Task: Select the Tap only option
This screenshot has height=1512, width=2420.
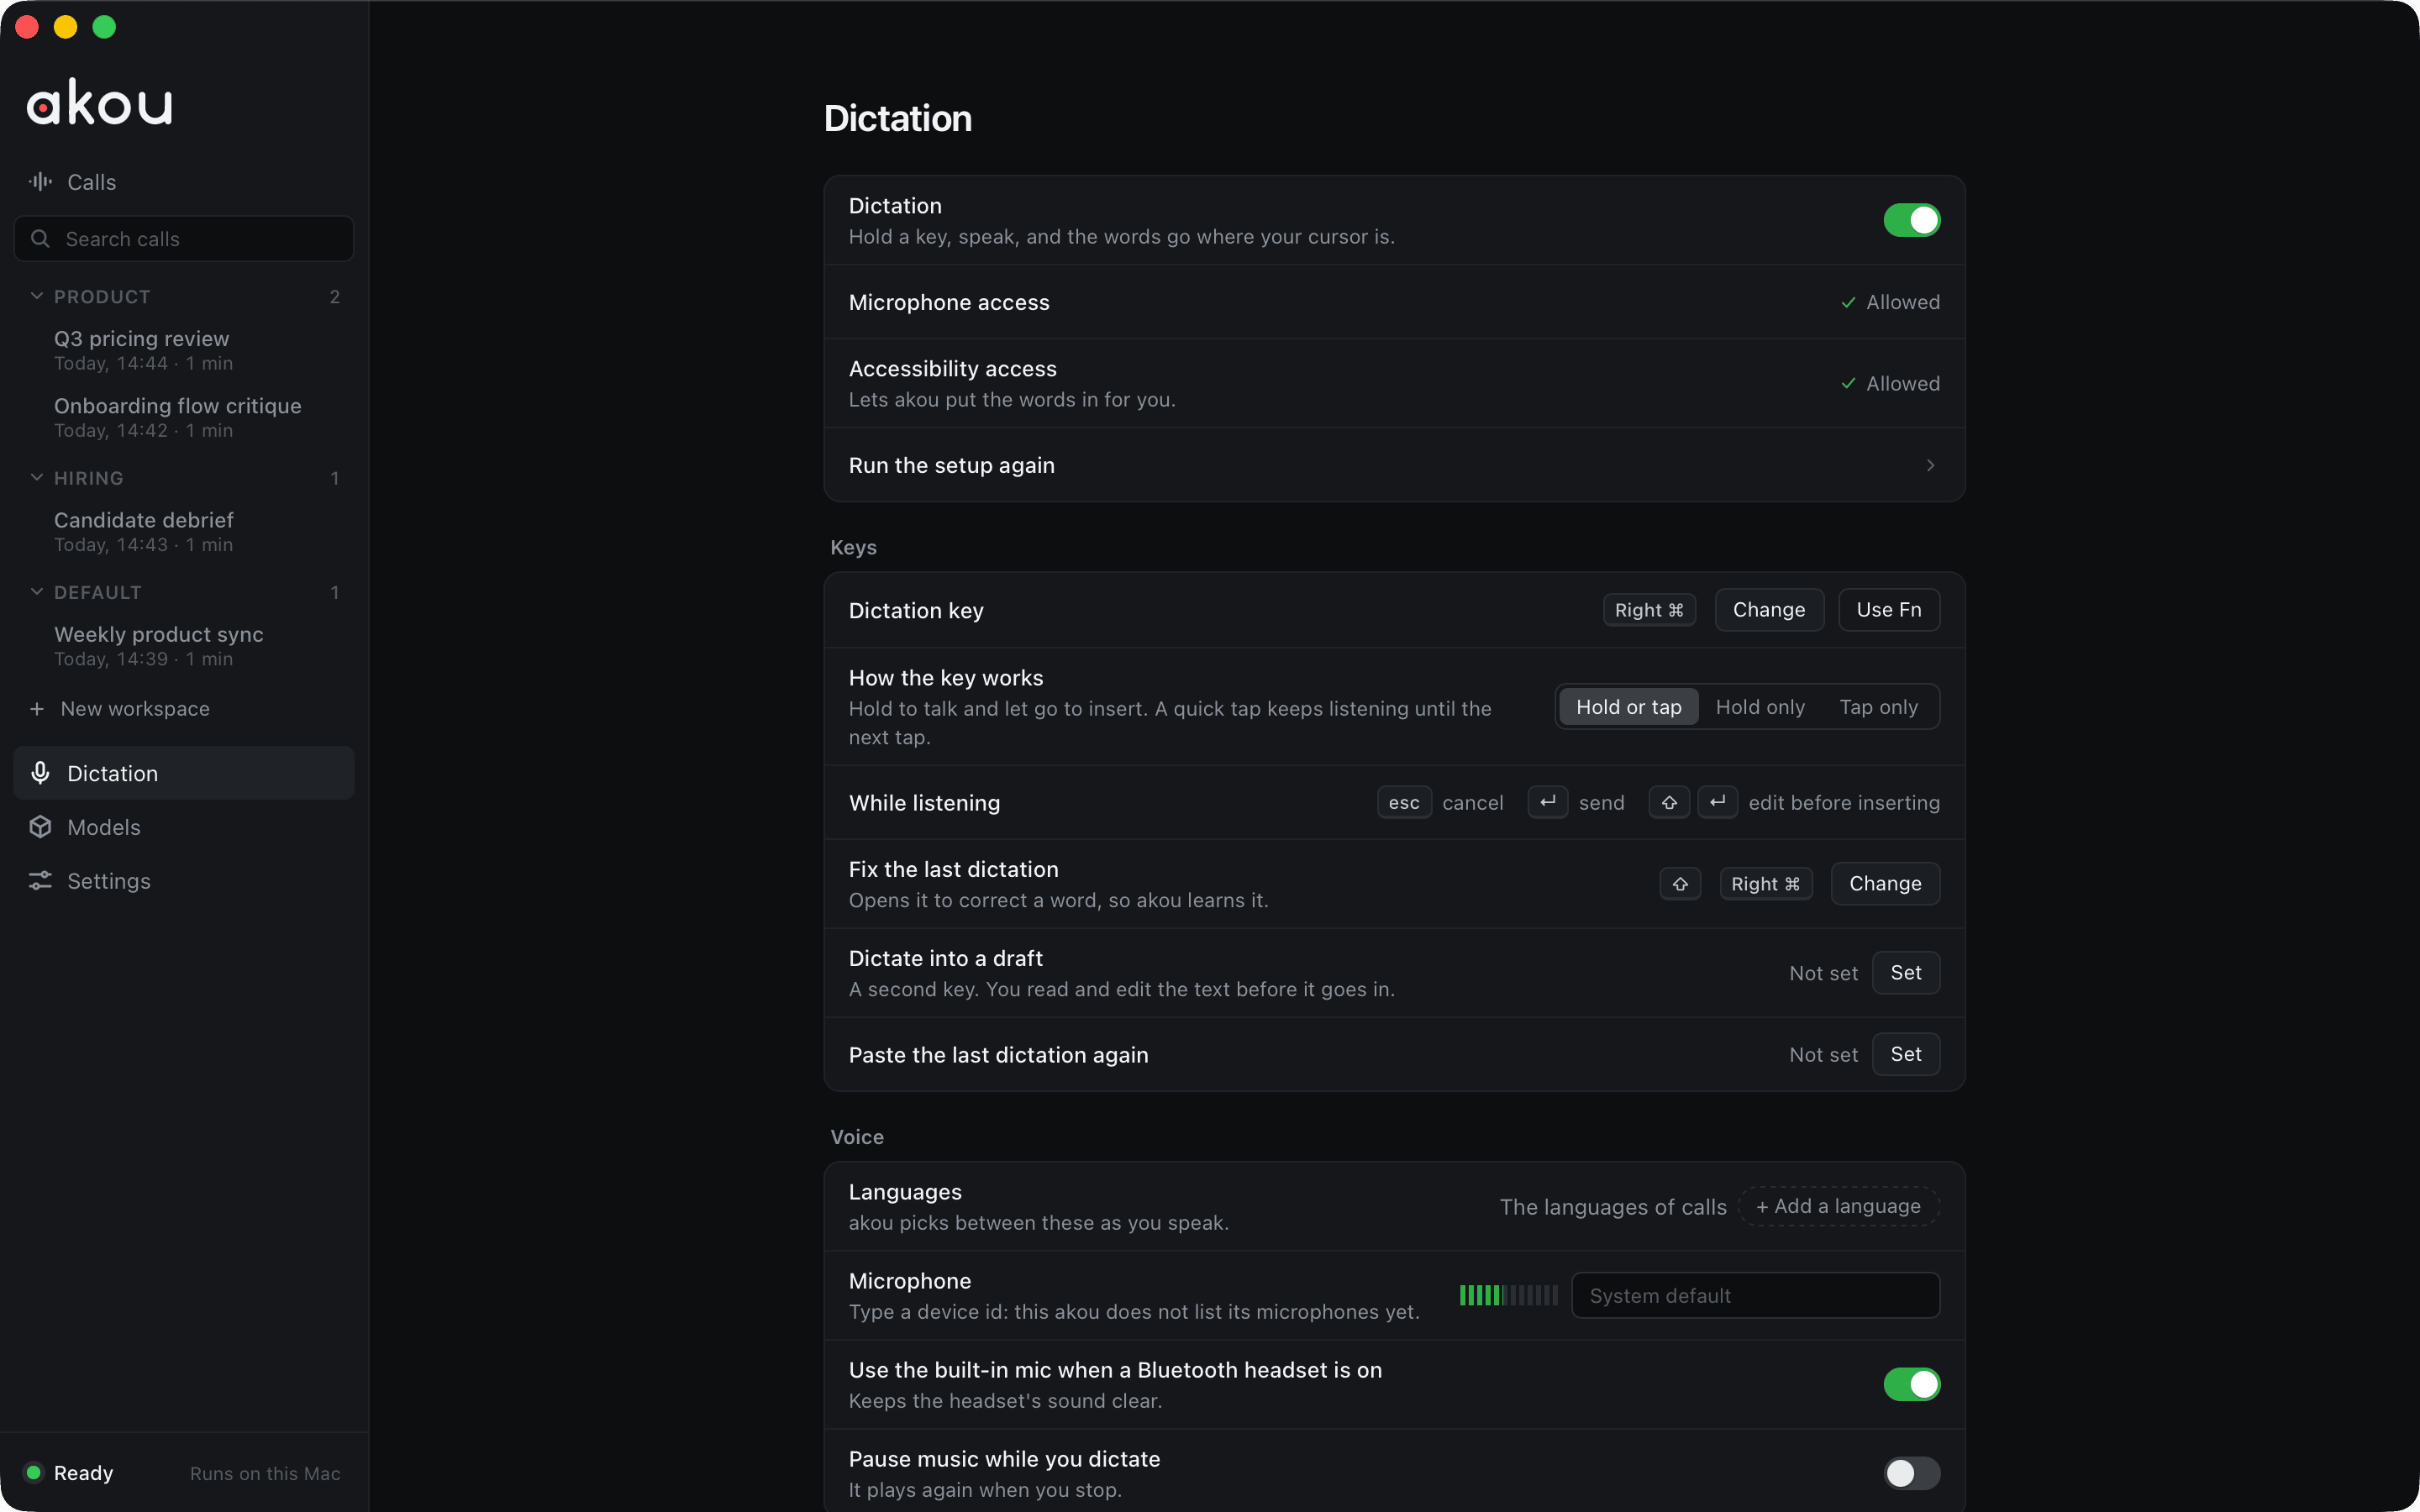Action: [x=1878, y=707]
